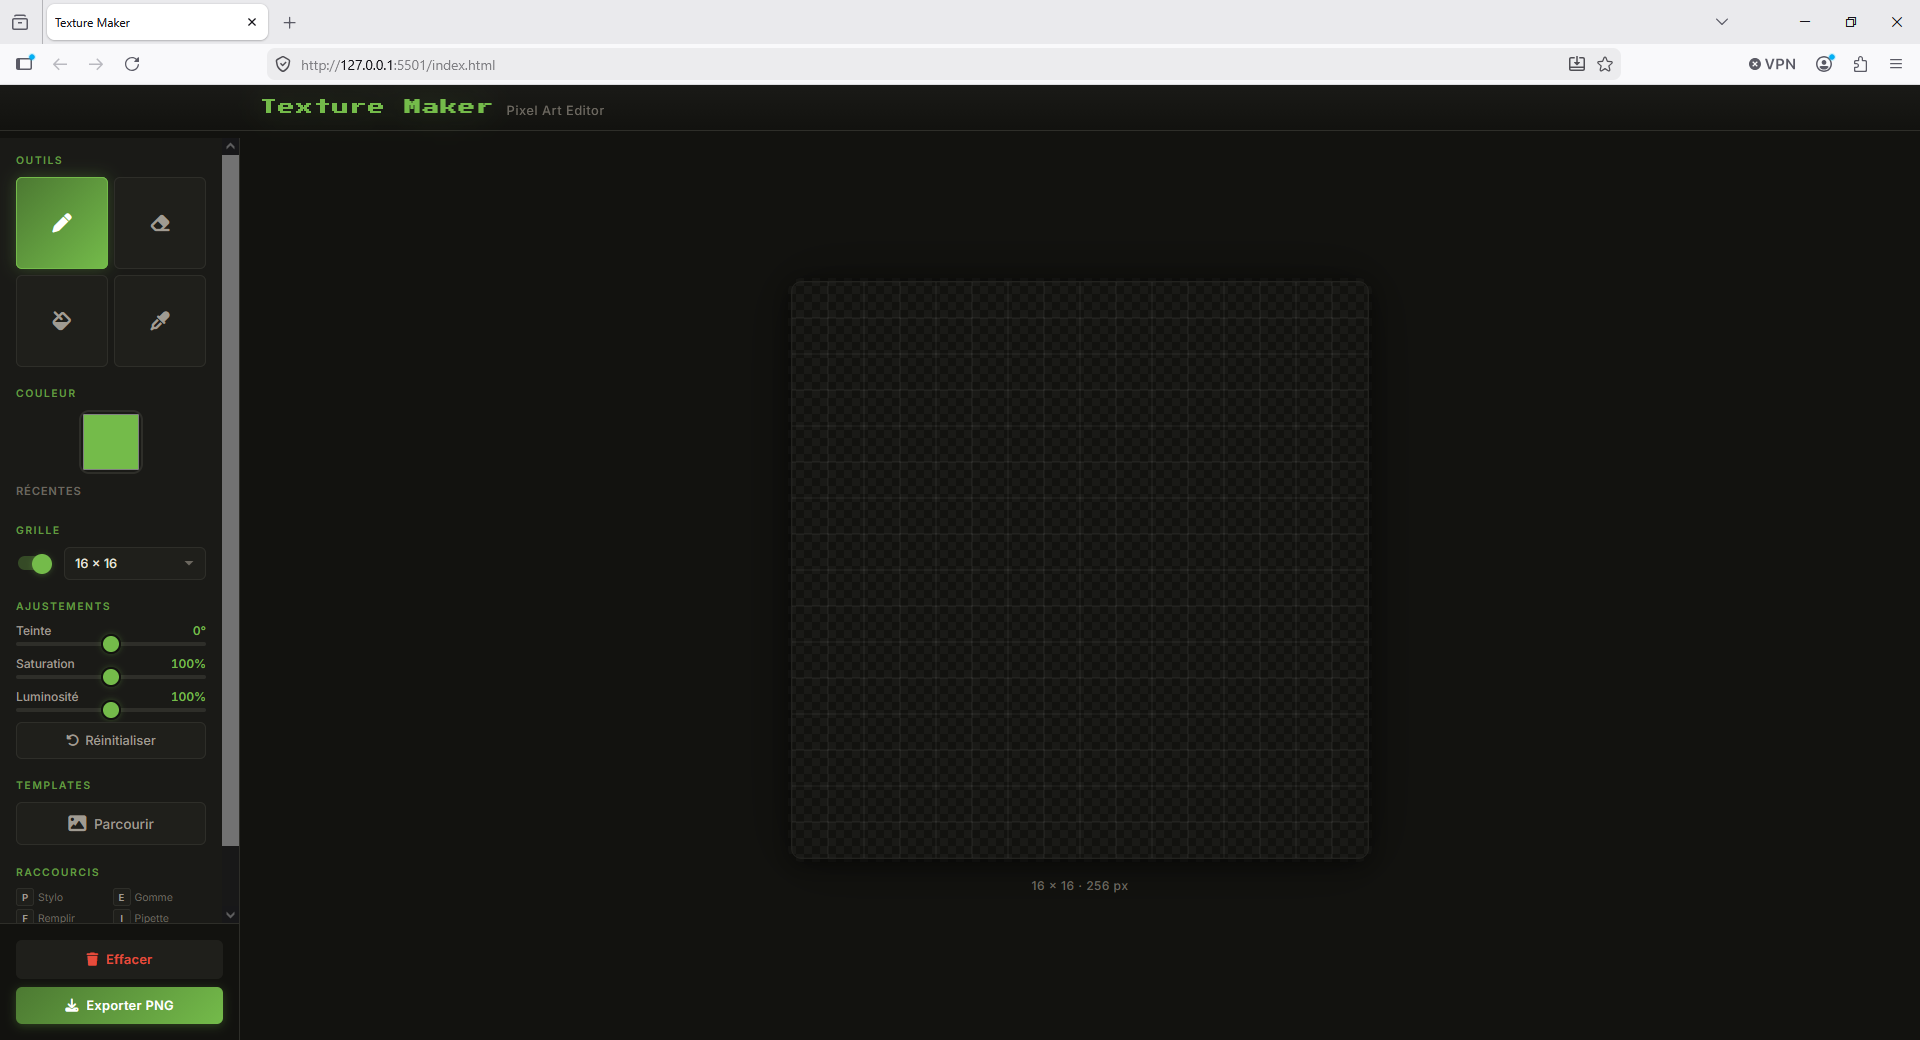Click the sidebar scrollbar down arrow
Viewport: 1920px width, 1040px height.
[x=231, y=915]
